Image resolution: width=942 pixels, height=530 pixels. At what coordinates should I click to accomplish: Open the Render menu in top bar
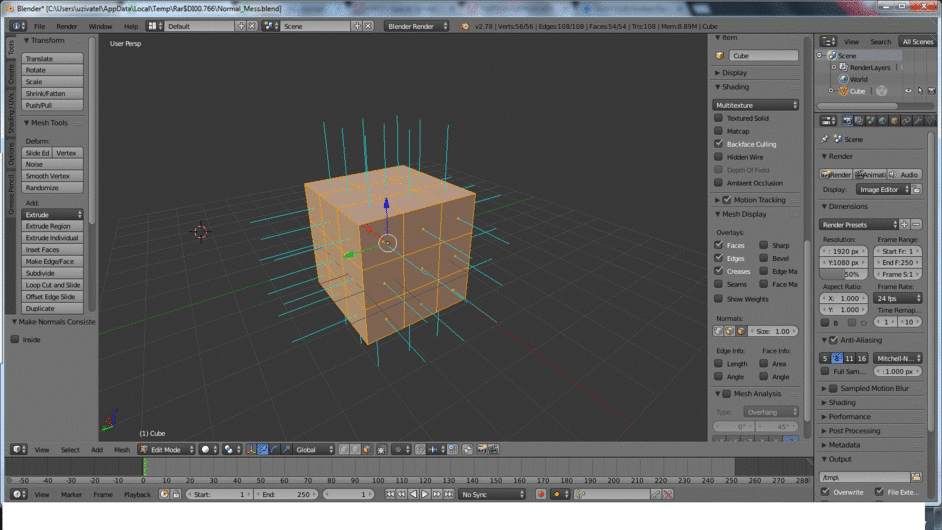67,26
